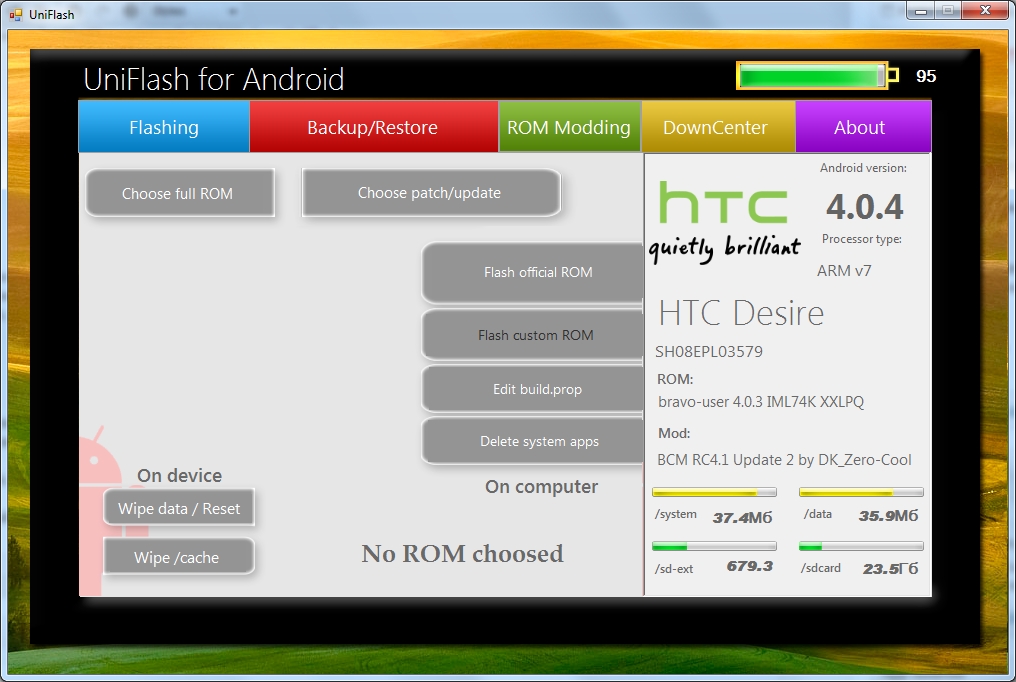Click the Android version: label
Screen dimensions: 1016x682
(863, 168)
